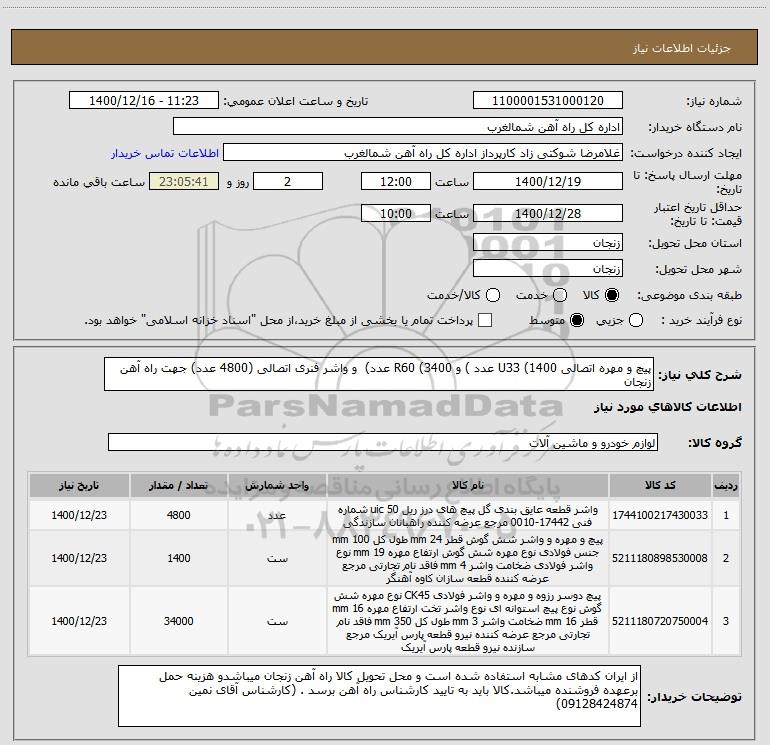
Task: Choose متوسط purchase process type
Action: click(x=577, y=321)
